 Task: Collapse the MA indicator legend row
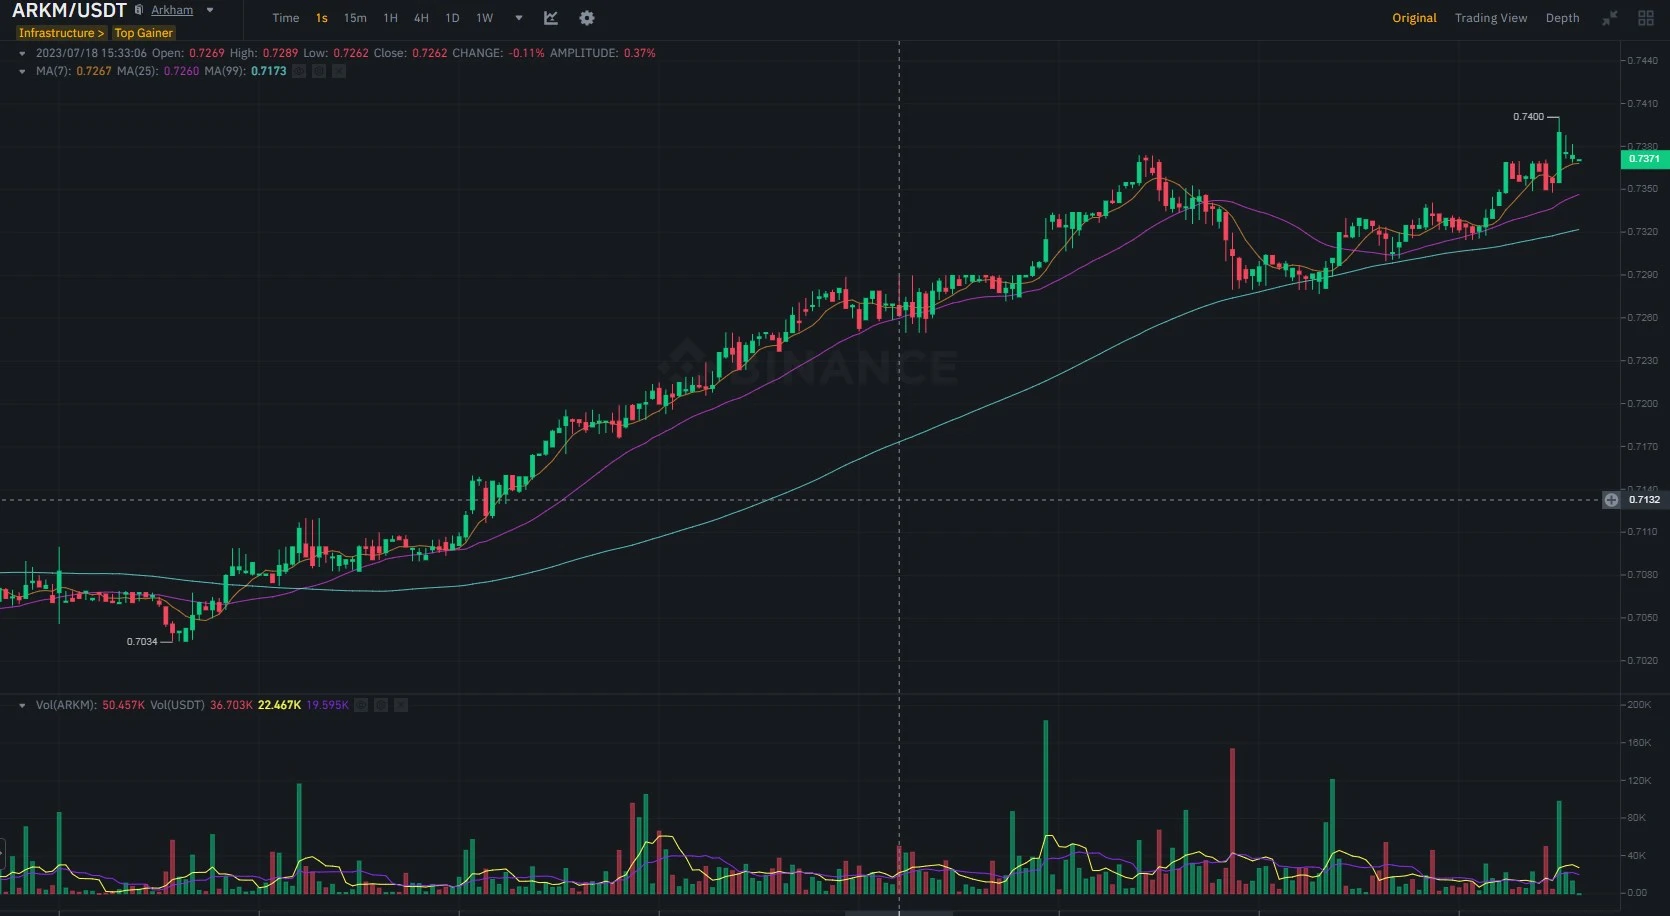coord(22,71)
